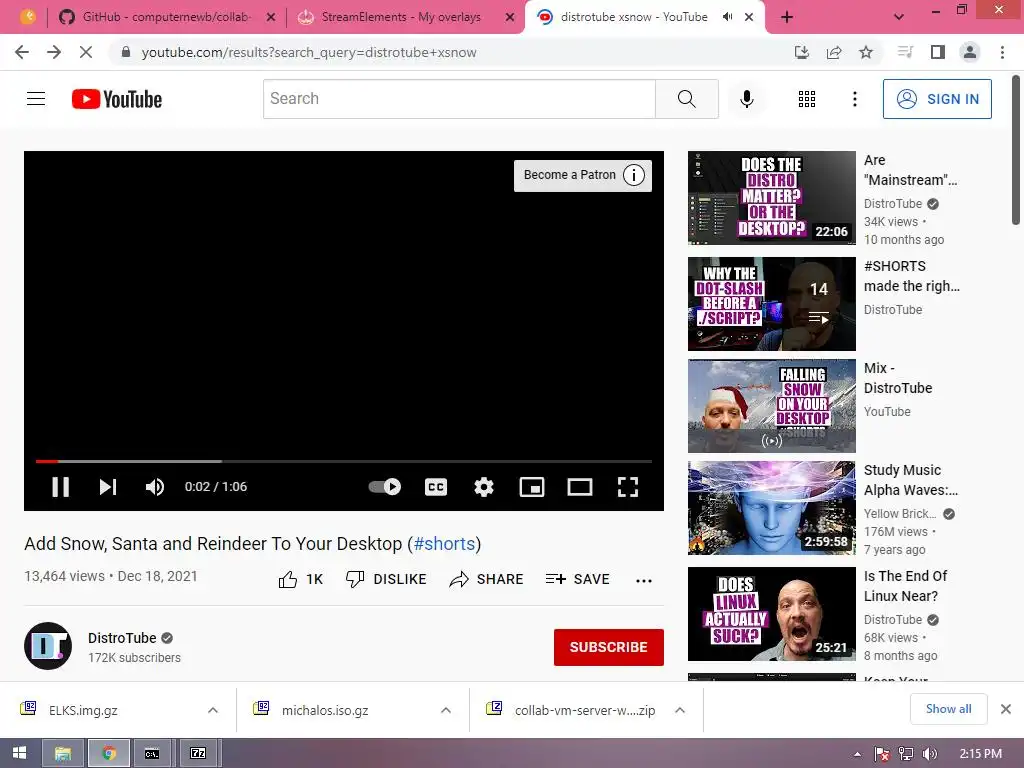This screenshot has width=1024, height=768.
Task: Go back to previous page
Action: (x=22, y=52)
